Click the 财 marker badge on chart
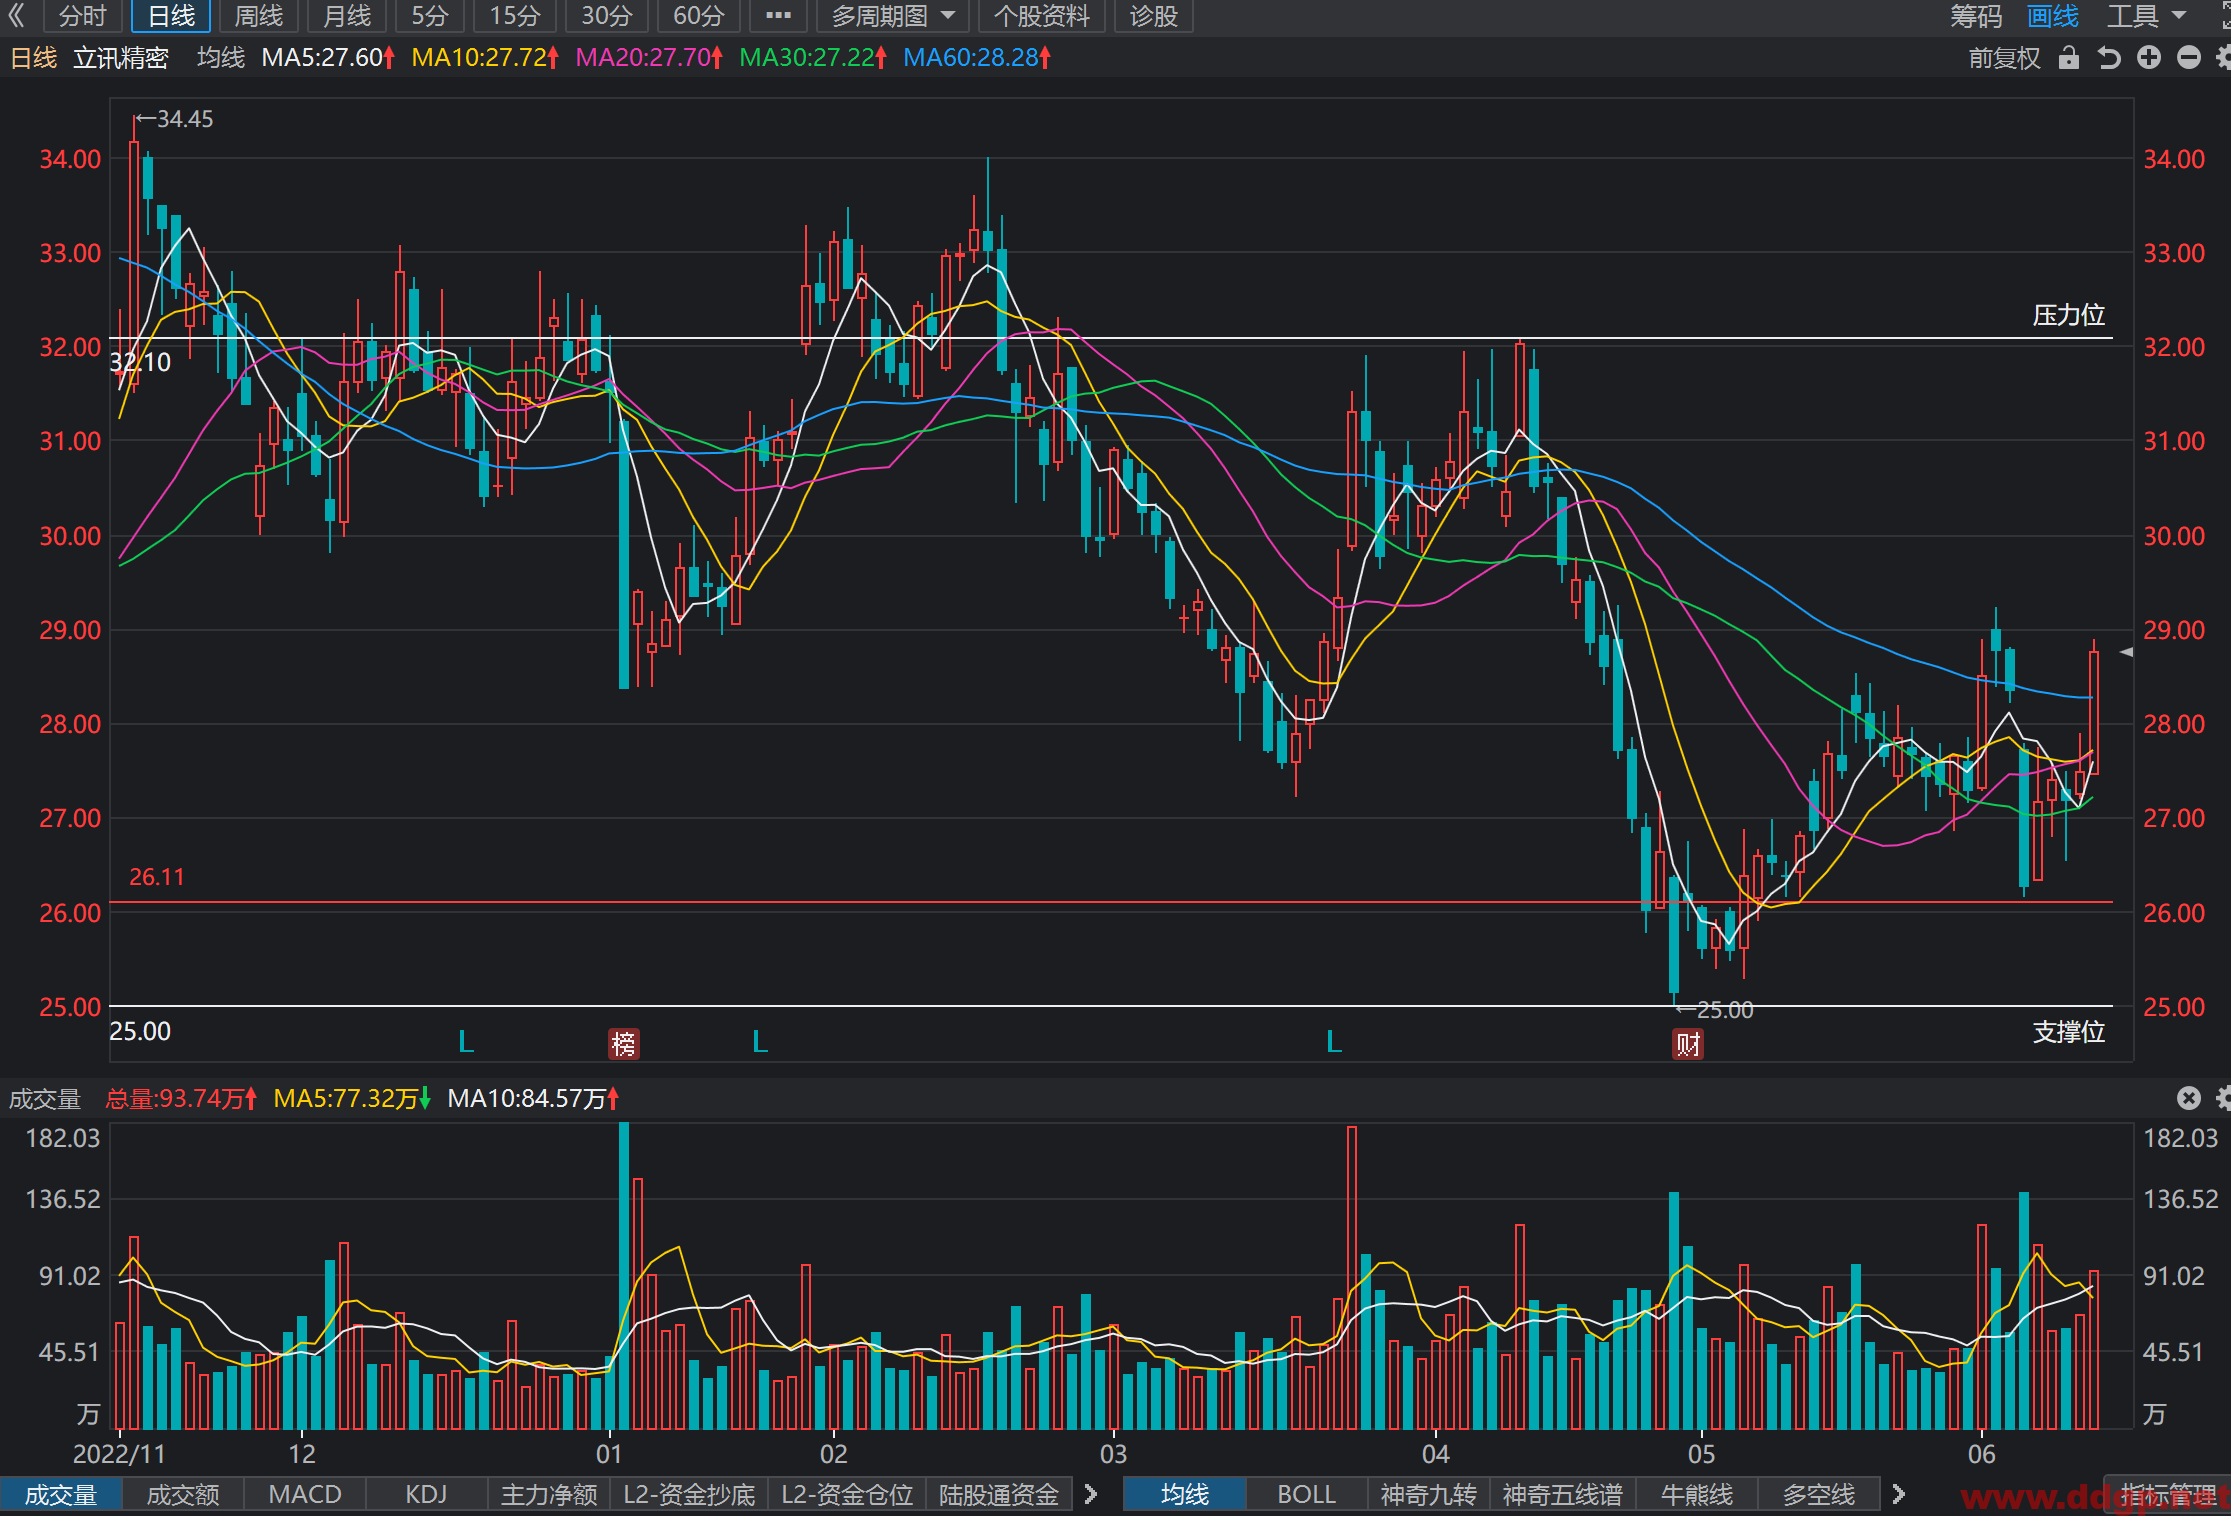This screenshot has height=1516, width=2231. (x=1688, y=1044)
